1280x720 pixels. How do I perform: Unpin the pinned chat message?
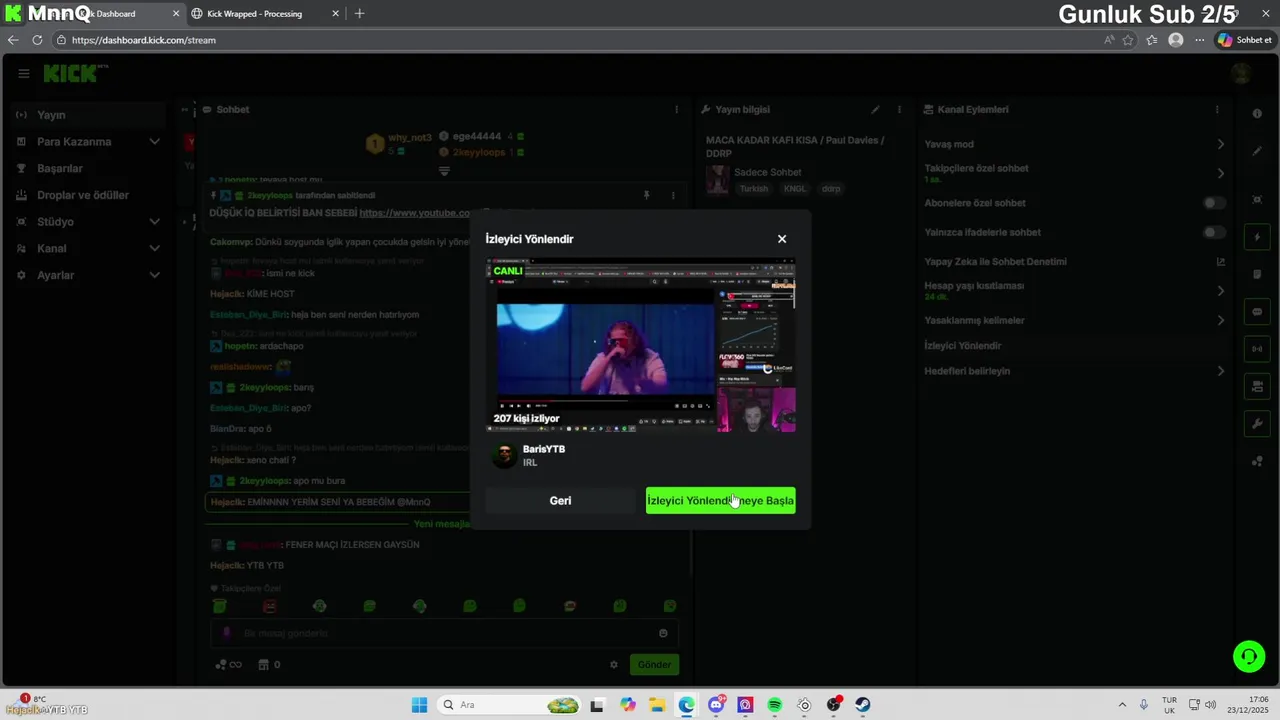[x=646, y=195]
